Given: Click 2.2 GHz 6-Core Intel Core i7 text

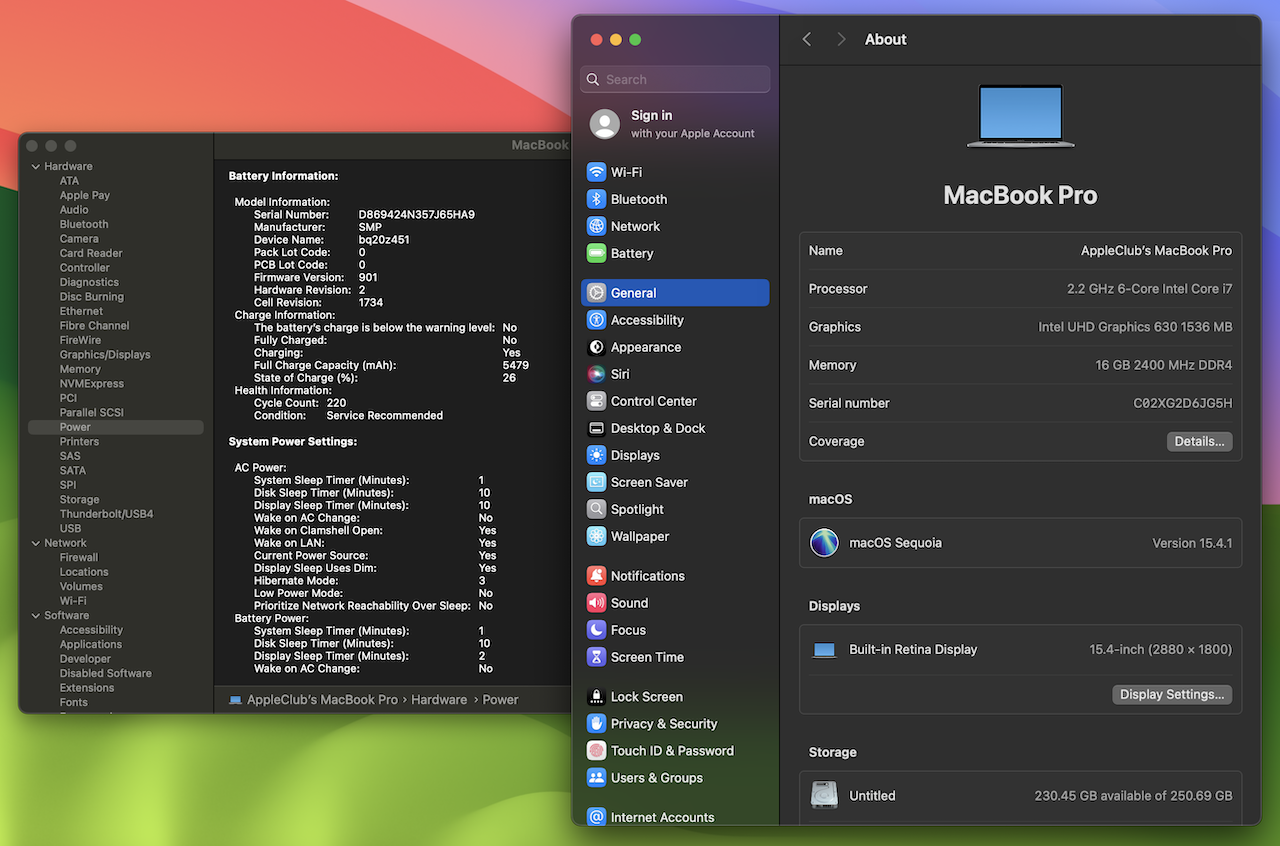Looking at the screenshot, I should [1150, 289].
